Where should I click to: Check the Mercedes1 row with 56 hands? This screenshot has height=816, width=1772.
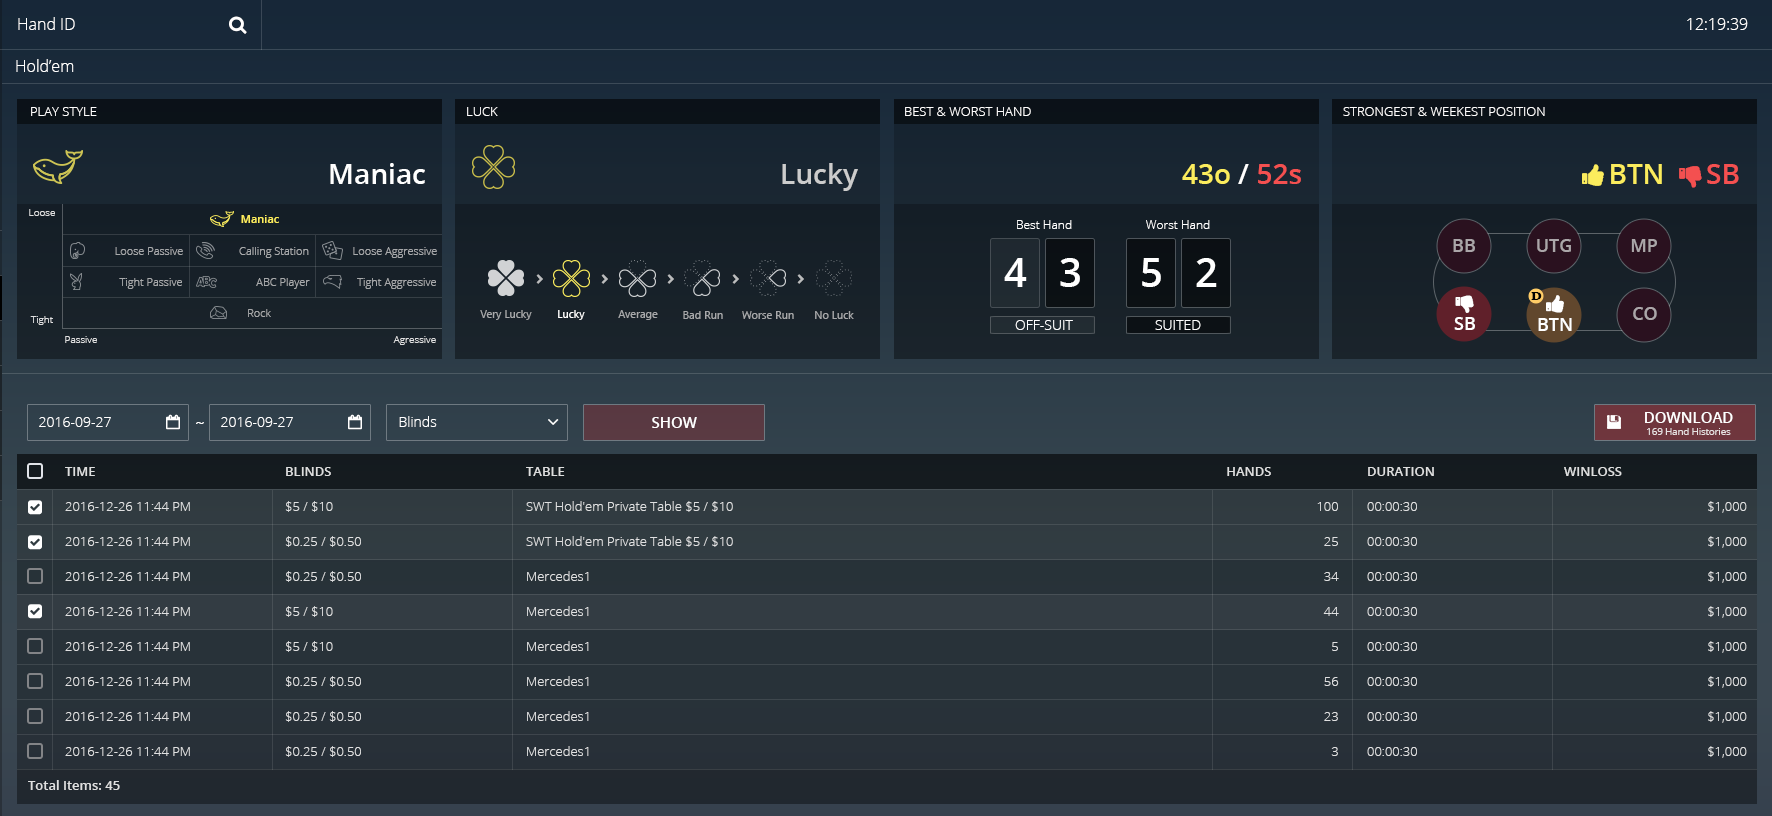[35, 682]
